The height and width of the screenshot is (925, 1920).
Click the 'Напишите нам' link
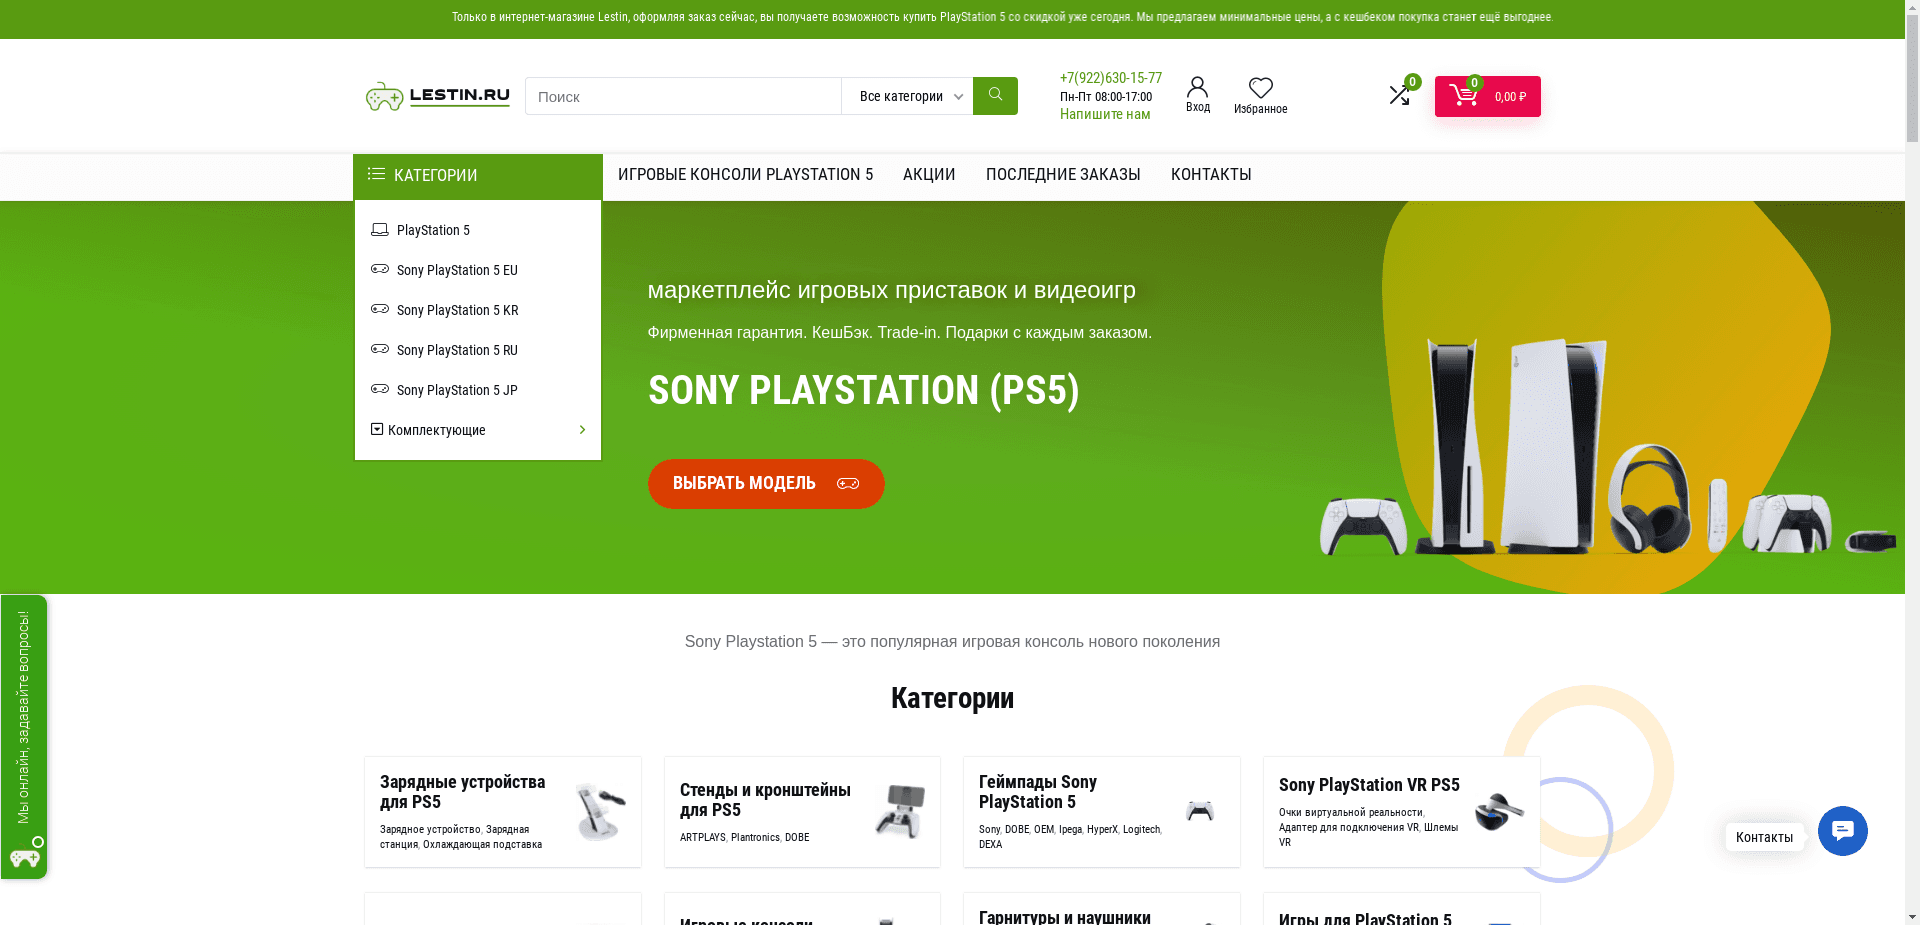(x=1105, y=114)
